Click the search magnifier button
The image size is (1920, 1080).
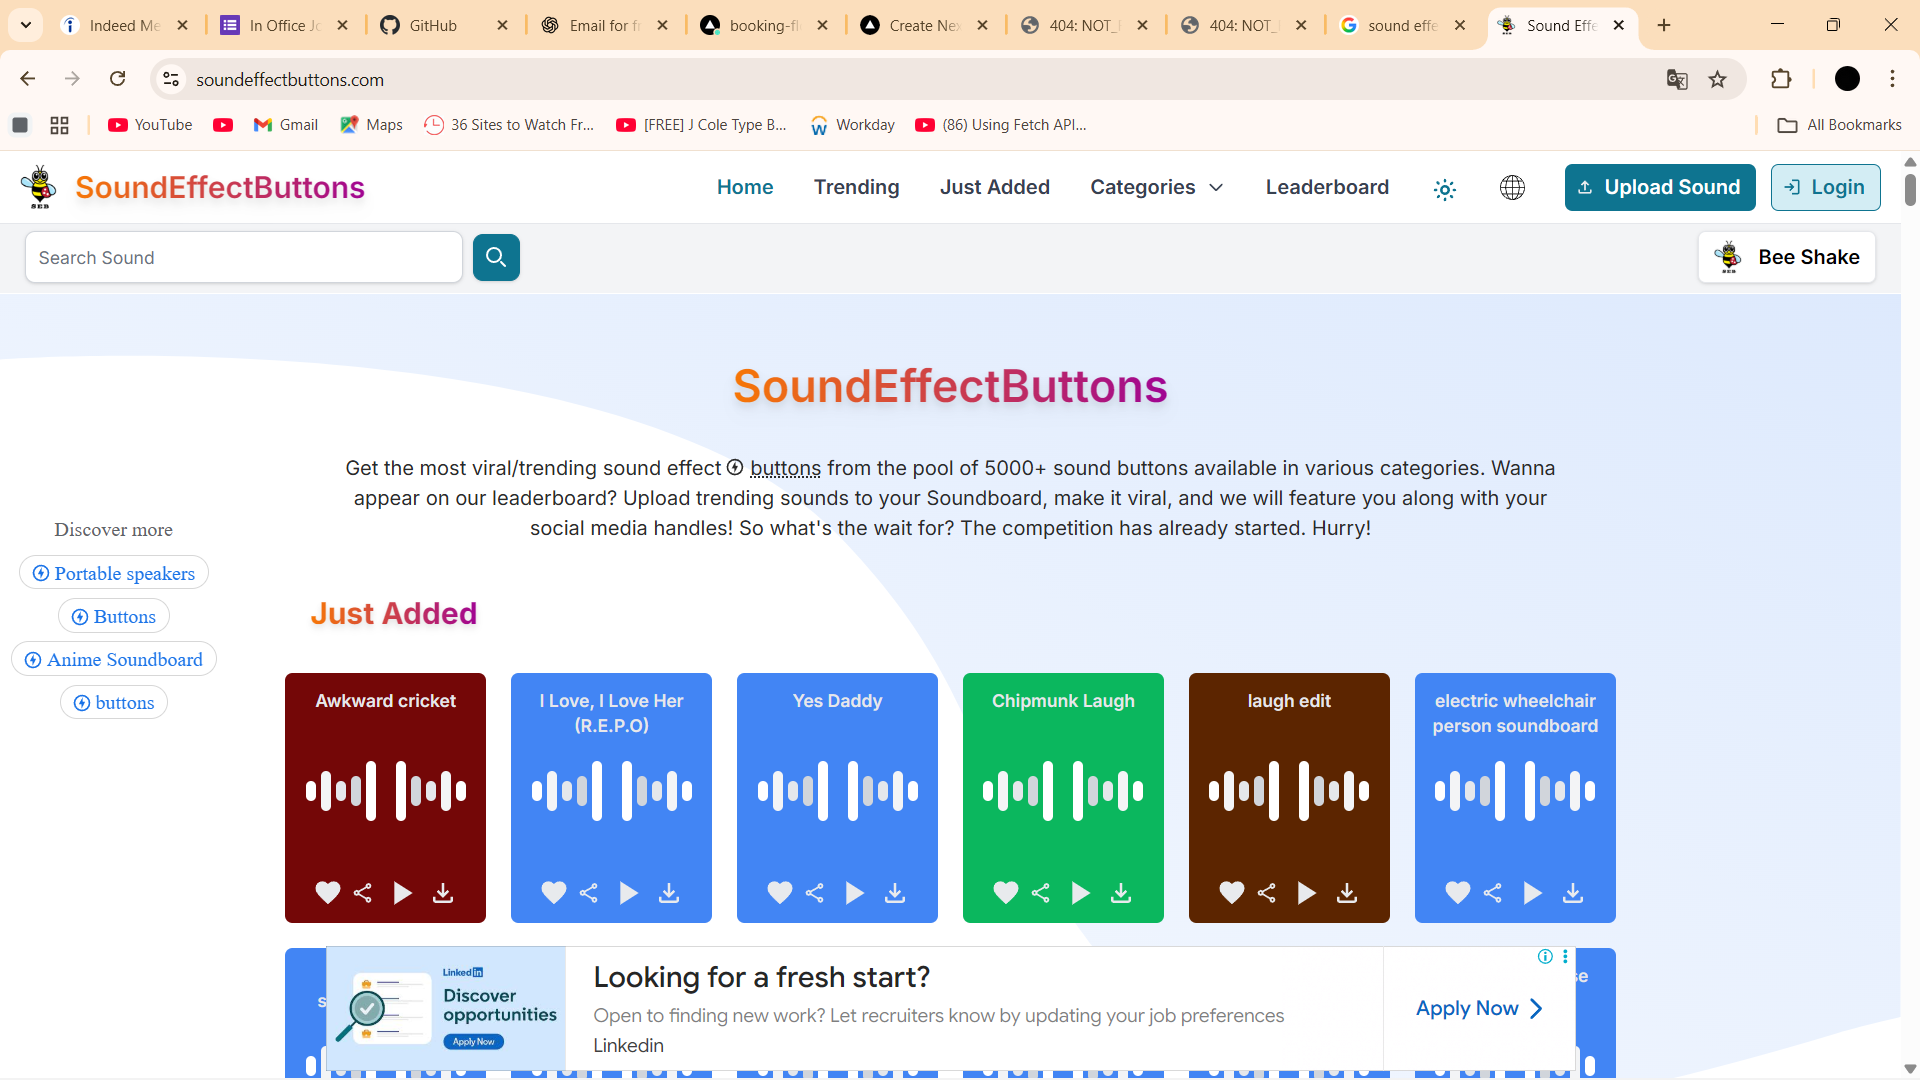(496, 257)
